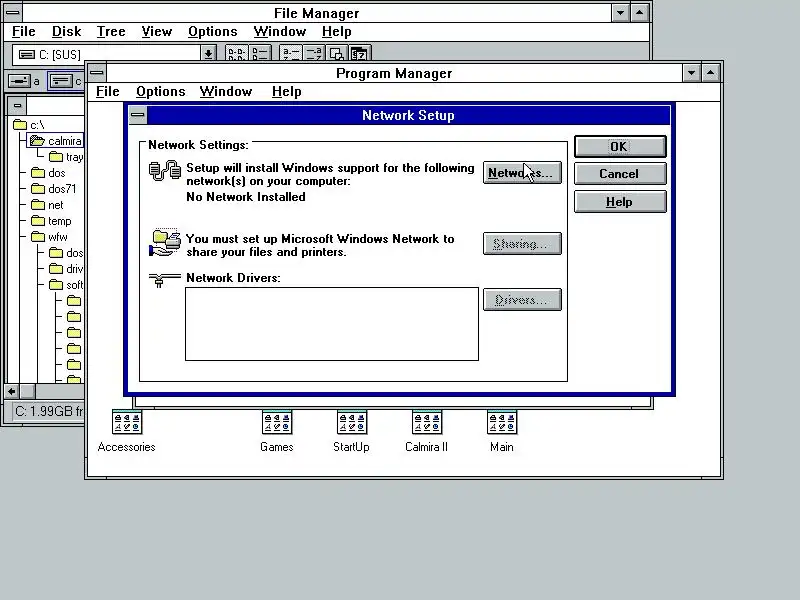Viewport: 800px width, 600px height.
Task: Click the File Manager all-file-details toolbar icon
Action: pyautogui.click(x=260, y=53)
